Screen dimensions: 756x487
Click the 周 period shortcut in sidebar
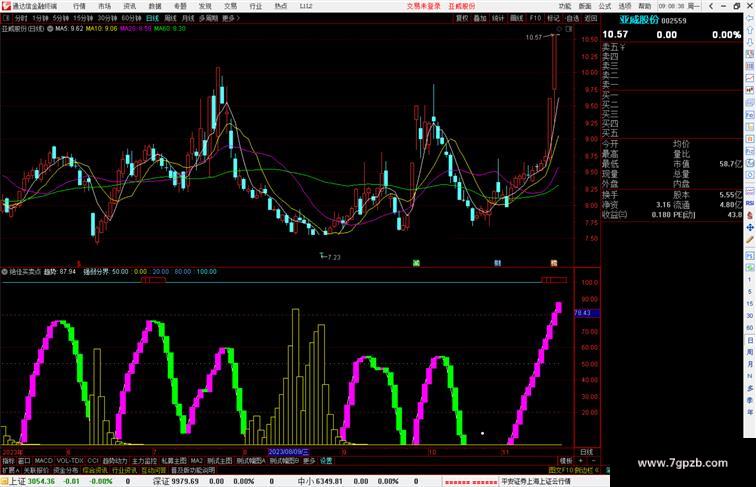750,352
